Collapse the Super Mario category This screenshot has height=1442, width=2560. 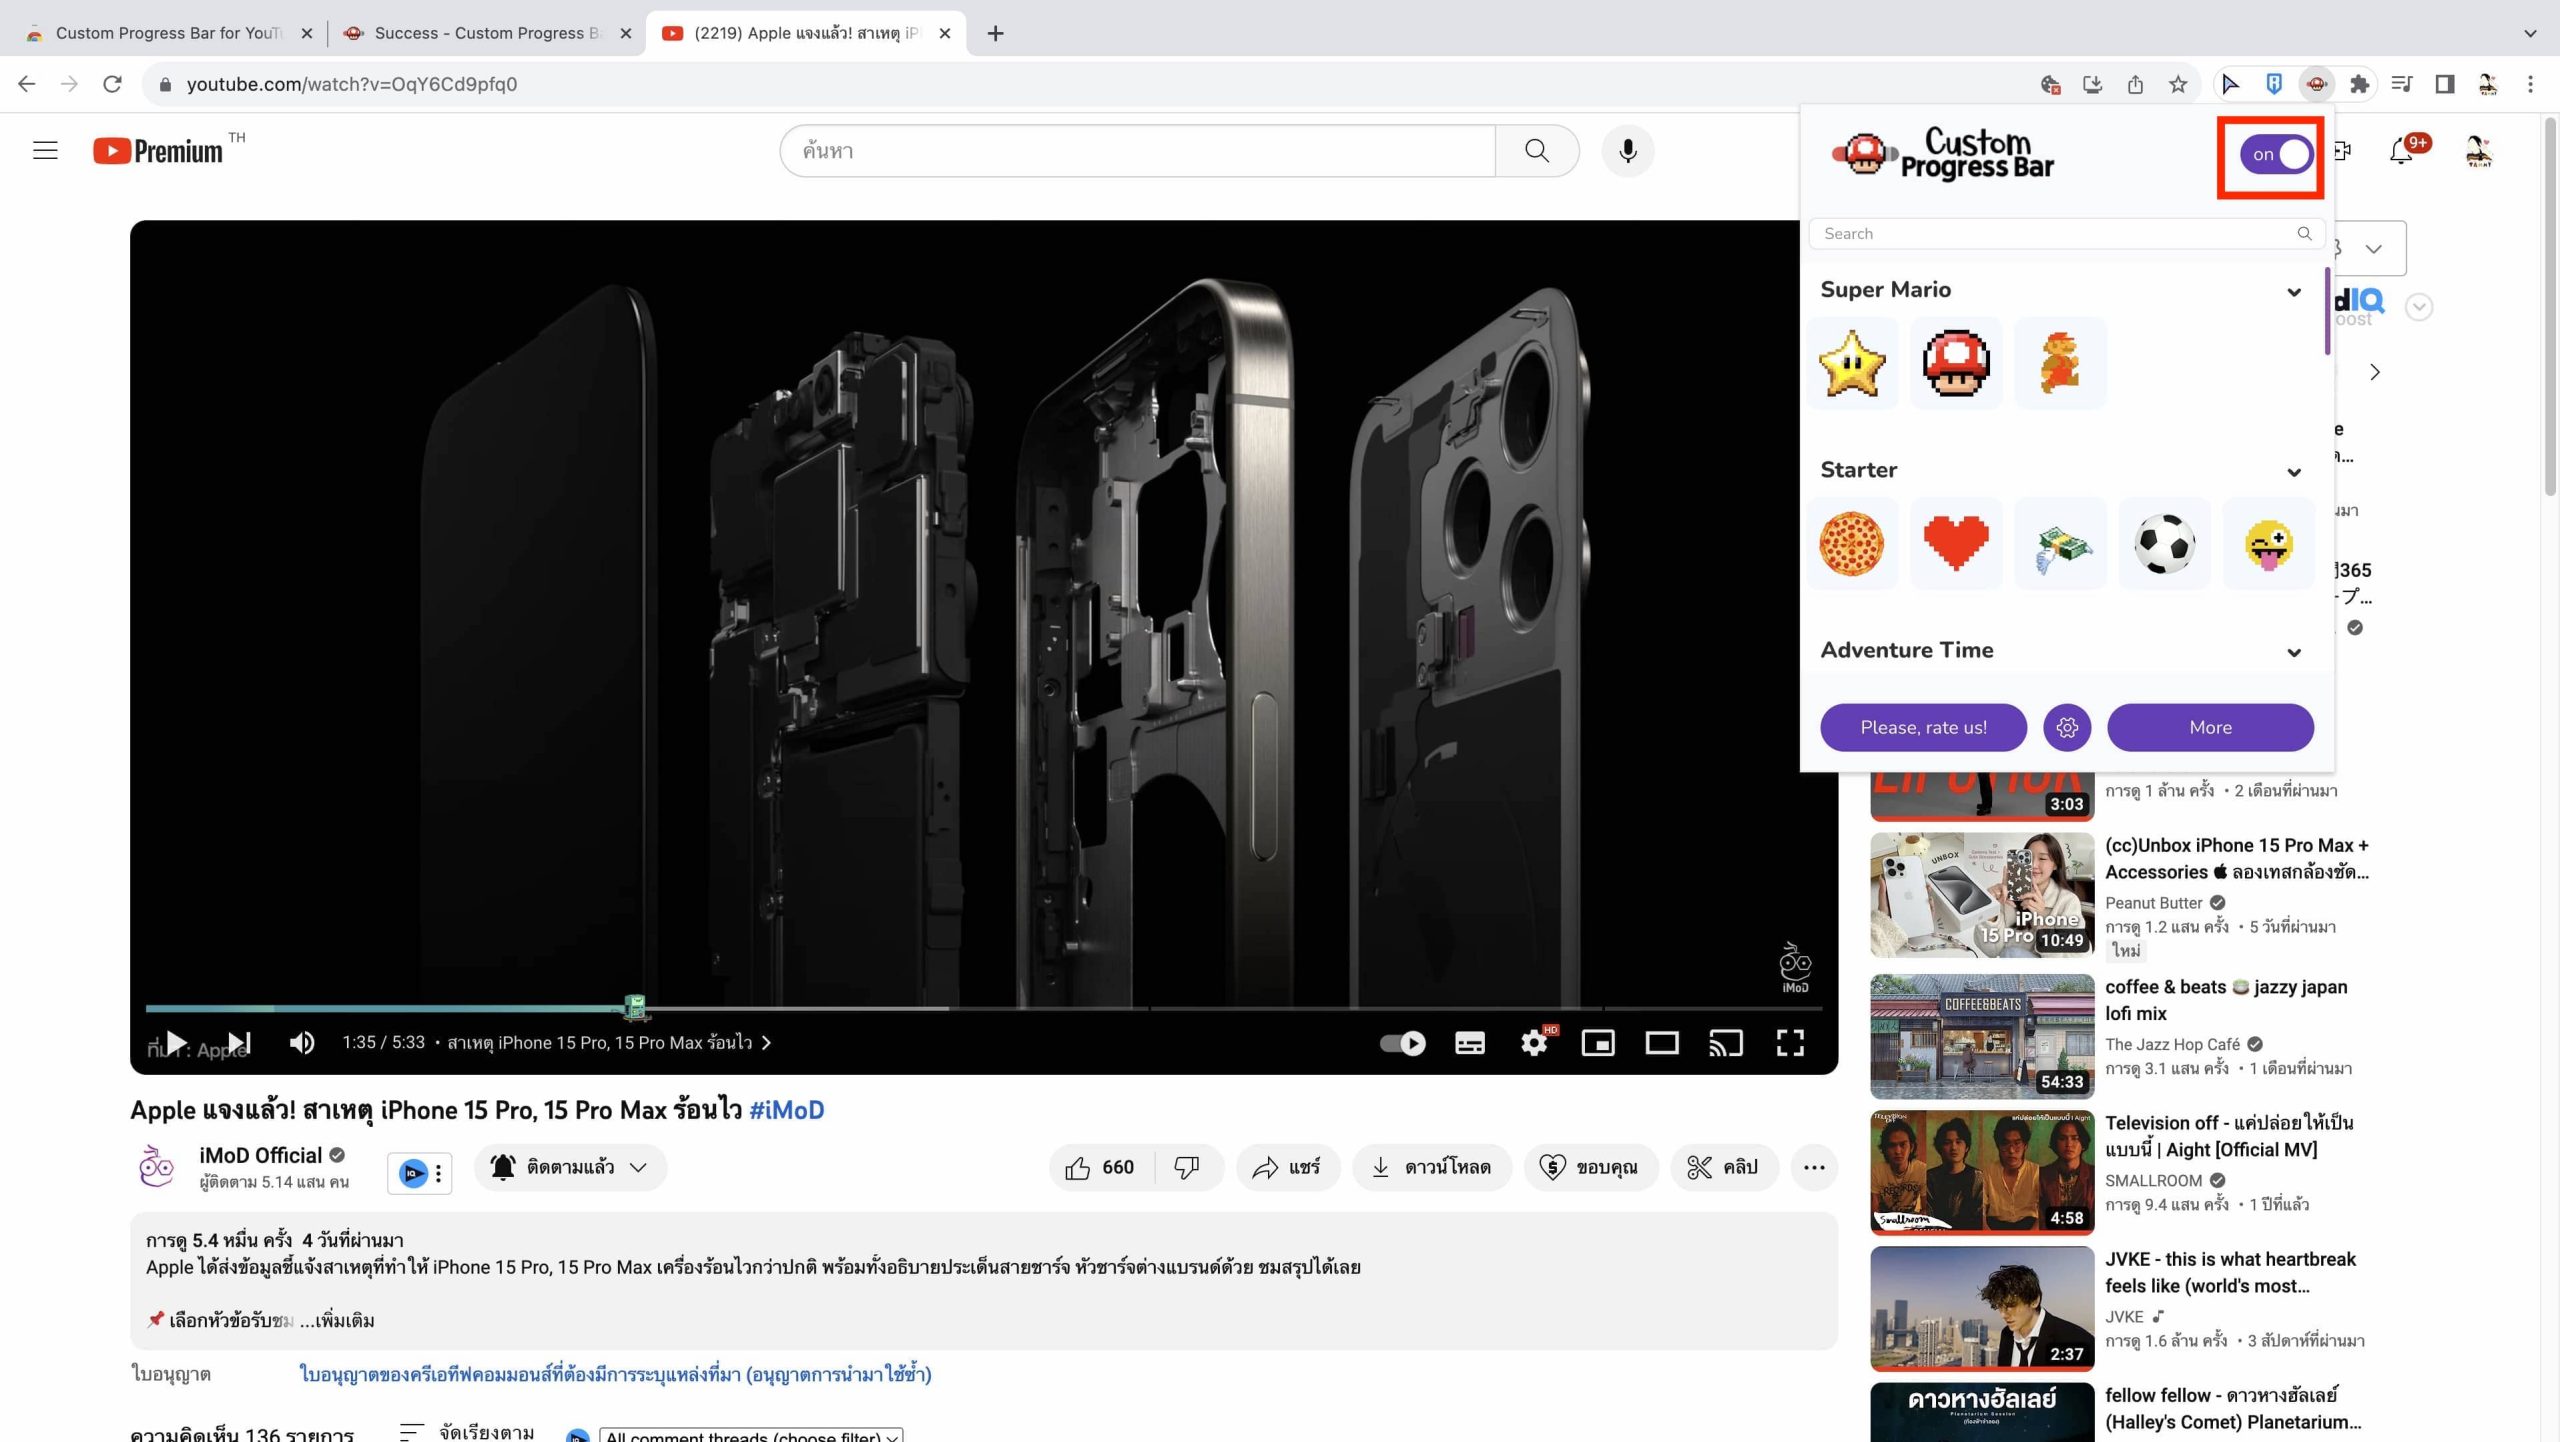click(2293, 292)
